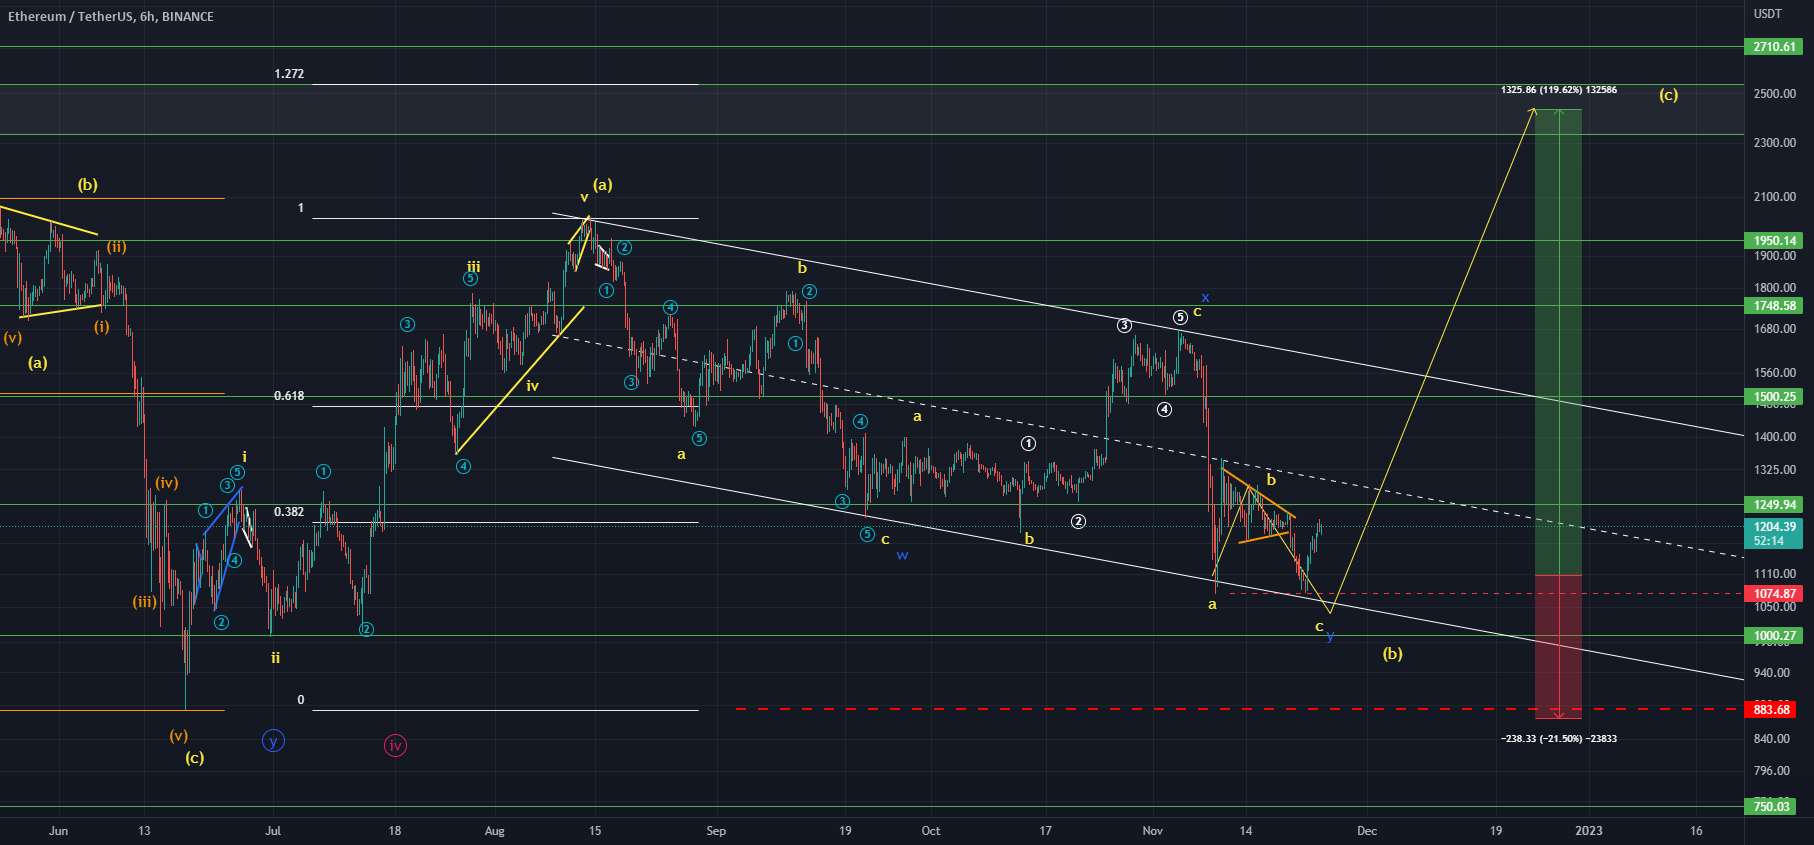Viewport: 1814px width, 845px height.
Task: Click the current price label 1204.39
Action: tap(1774, 526)
